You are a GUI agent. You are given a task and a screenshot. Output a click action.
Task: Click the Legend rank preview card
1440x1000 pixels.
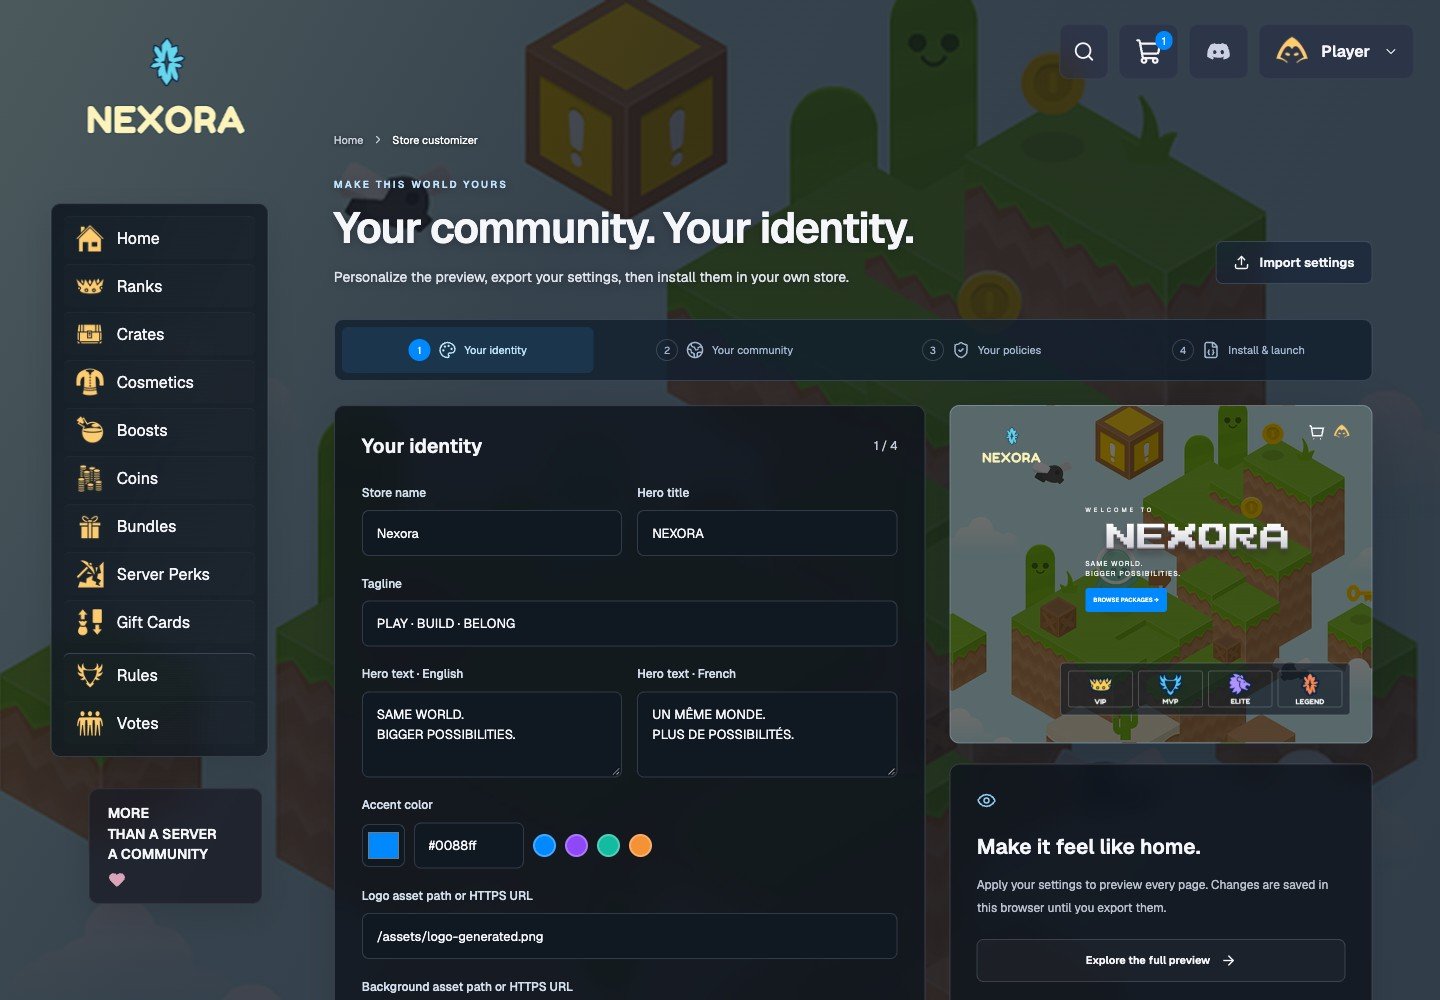pos(1310,688)
